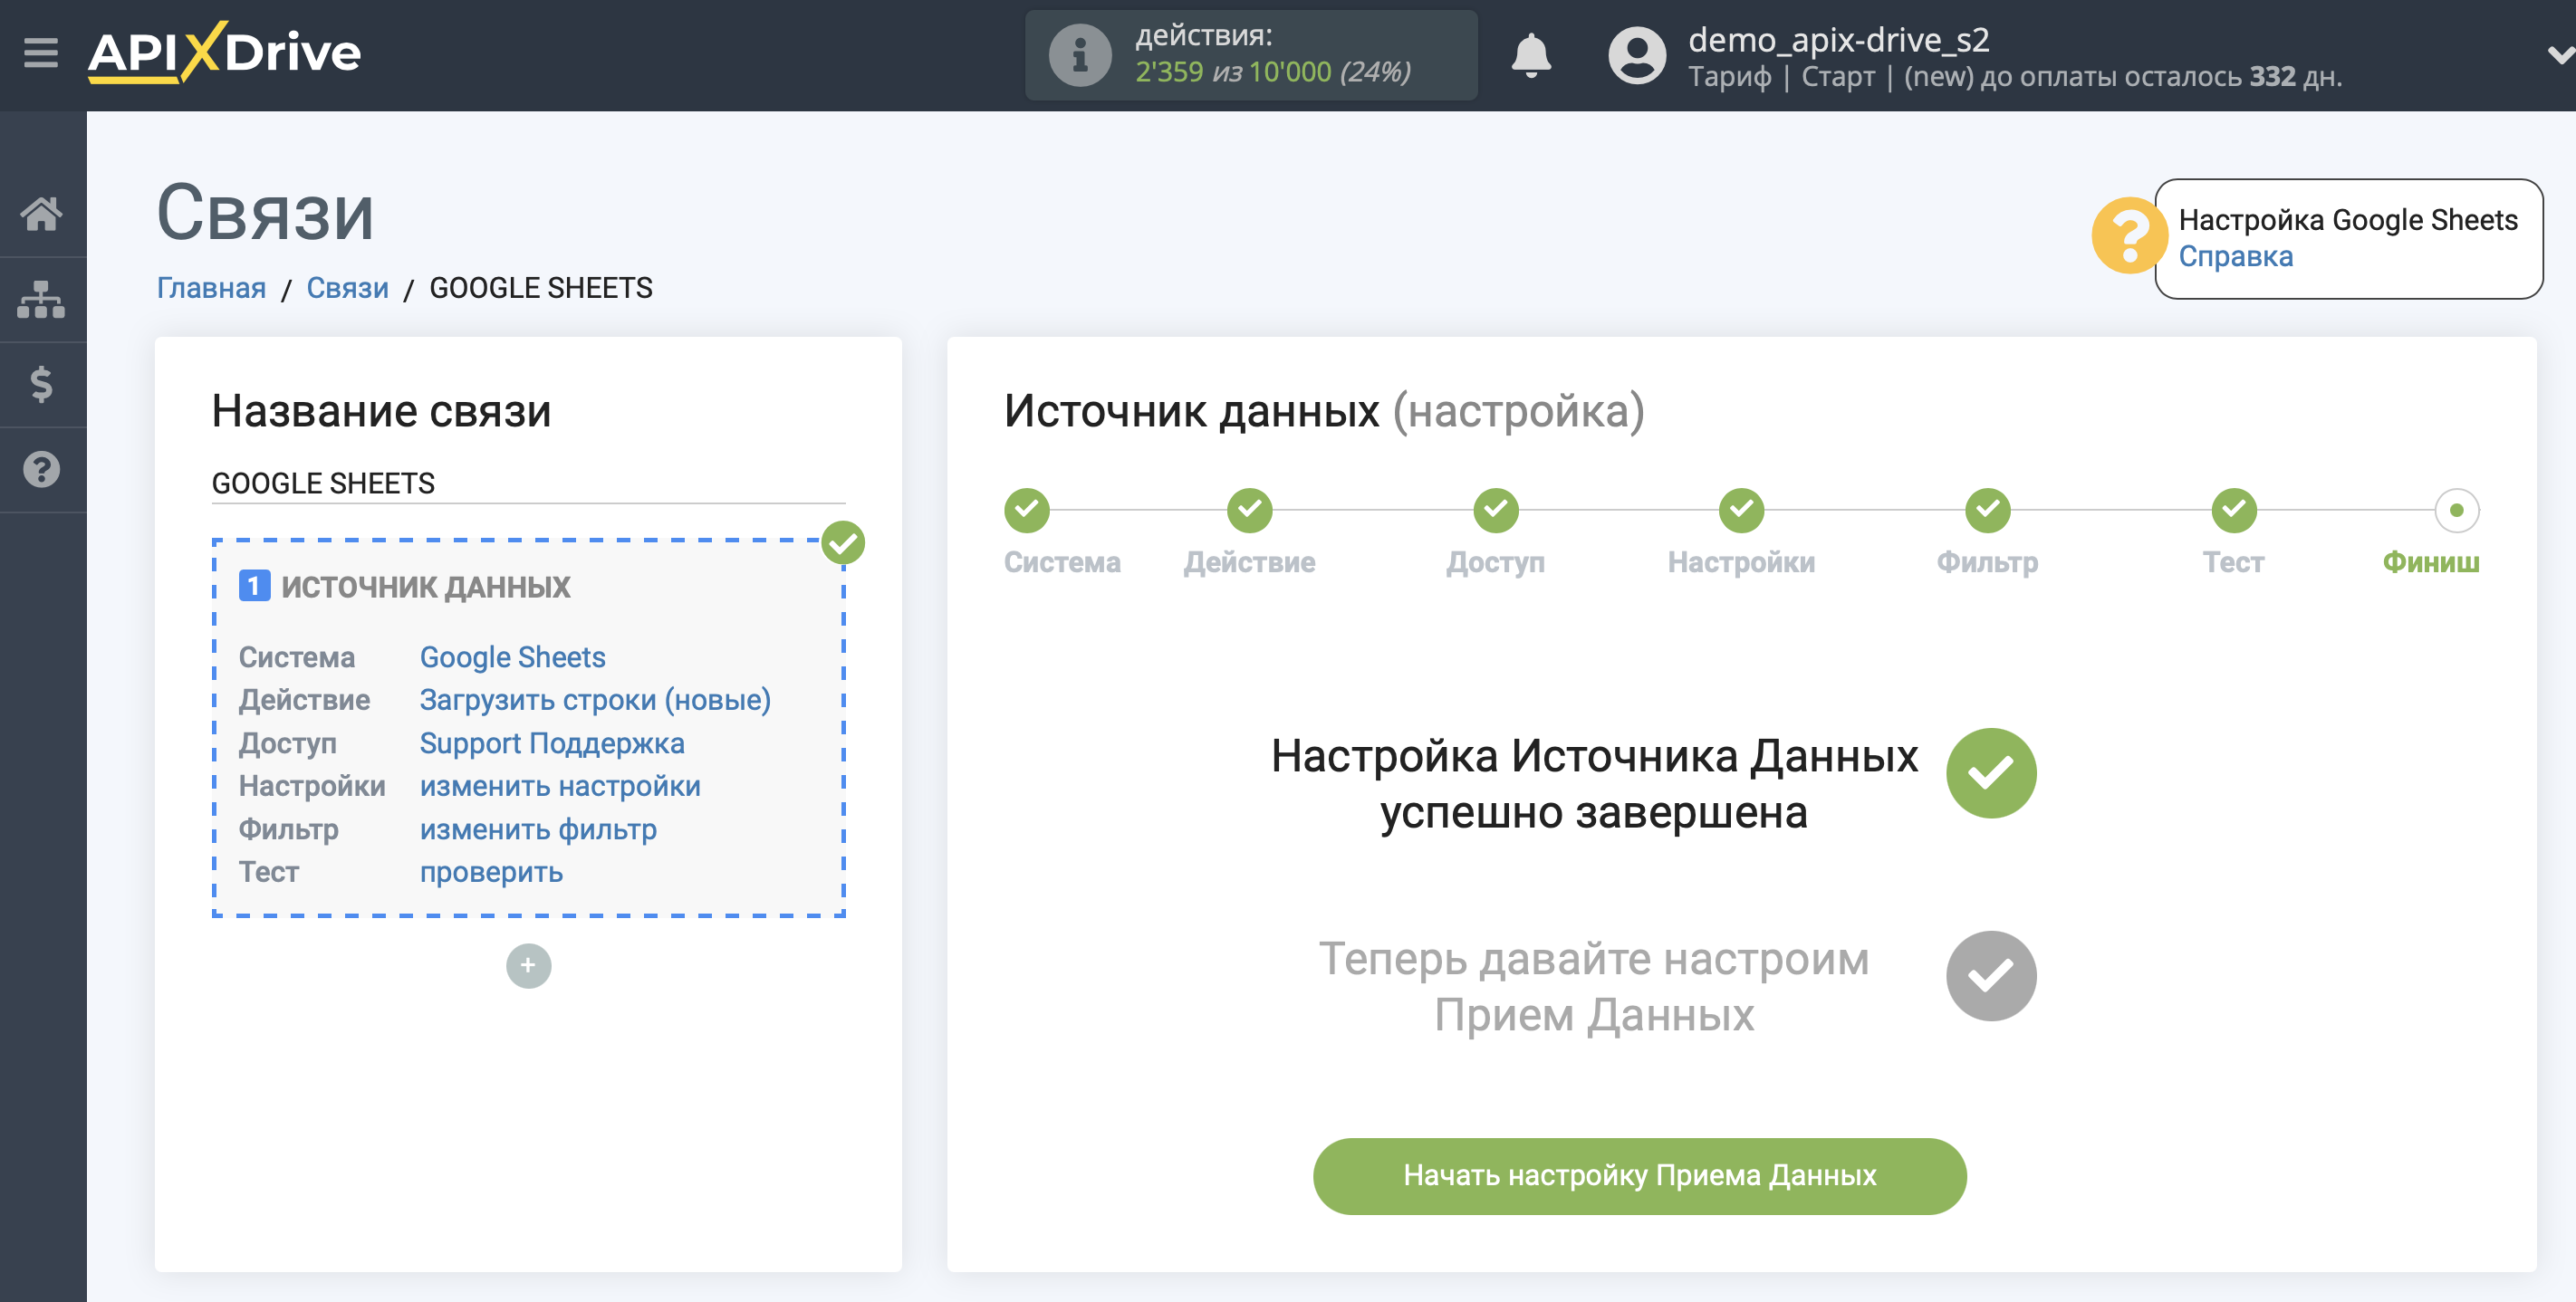
Task: Click the Настройка Google Sheets help title
Action: point(2347,220)
